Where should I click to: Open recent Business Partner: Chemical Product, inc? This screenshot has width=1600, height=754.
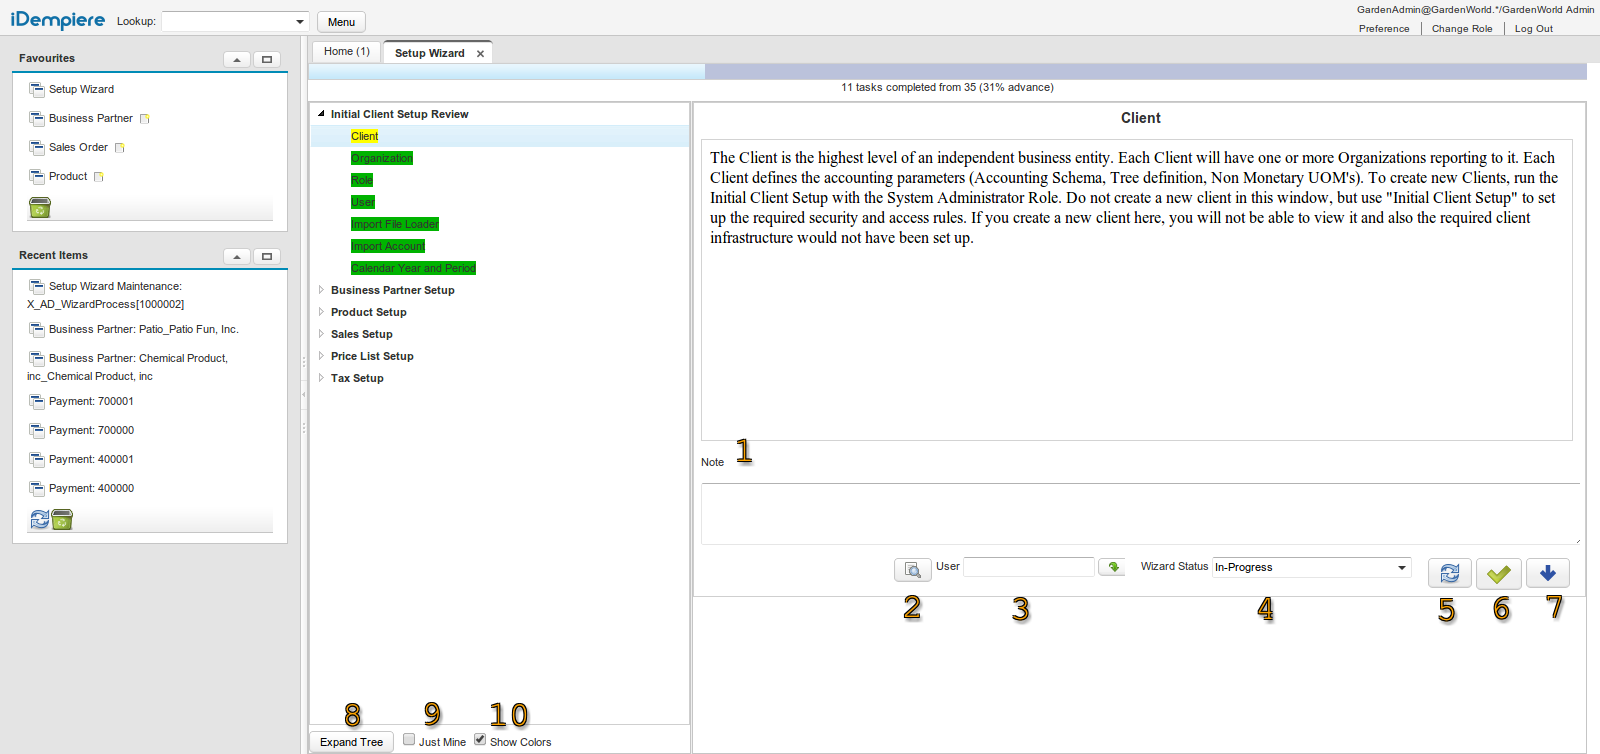point(127,367)
